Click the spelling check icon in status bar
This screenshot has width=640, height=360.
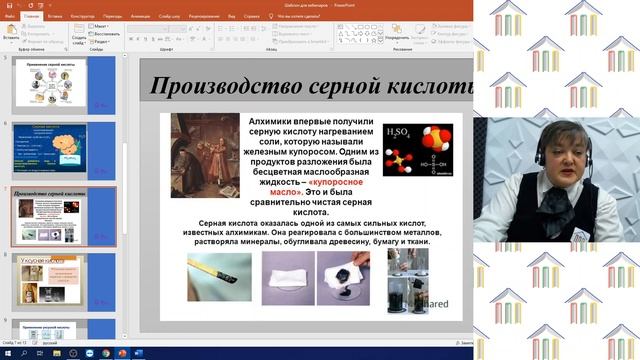[x=35, y=343]
